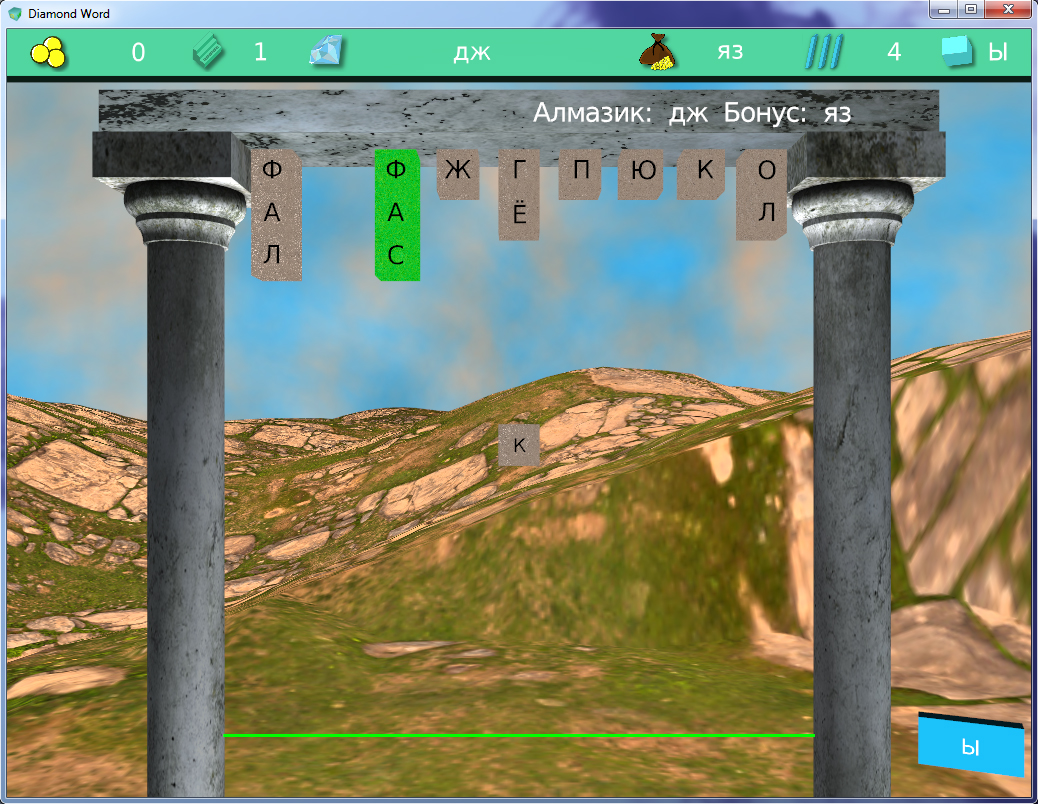This screenshot has height=804, width=1038.
Task: Click the gold coins icon
Action: (47, 52)
